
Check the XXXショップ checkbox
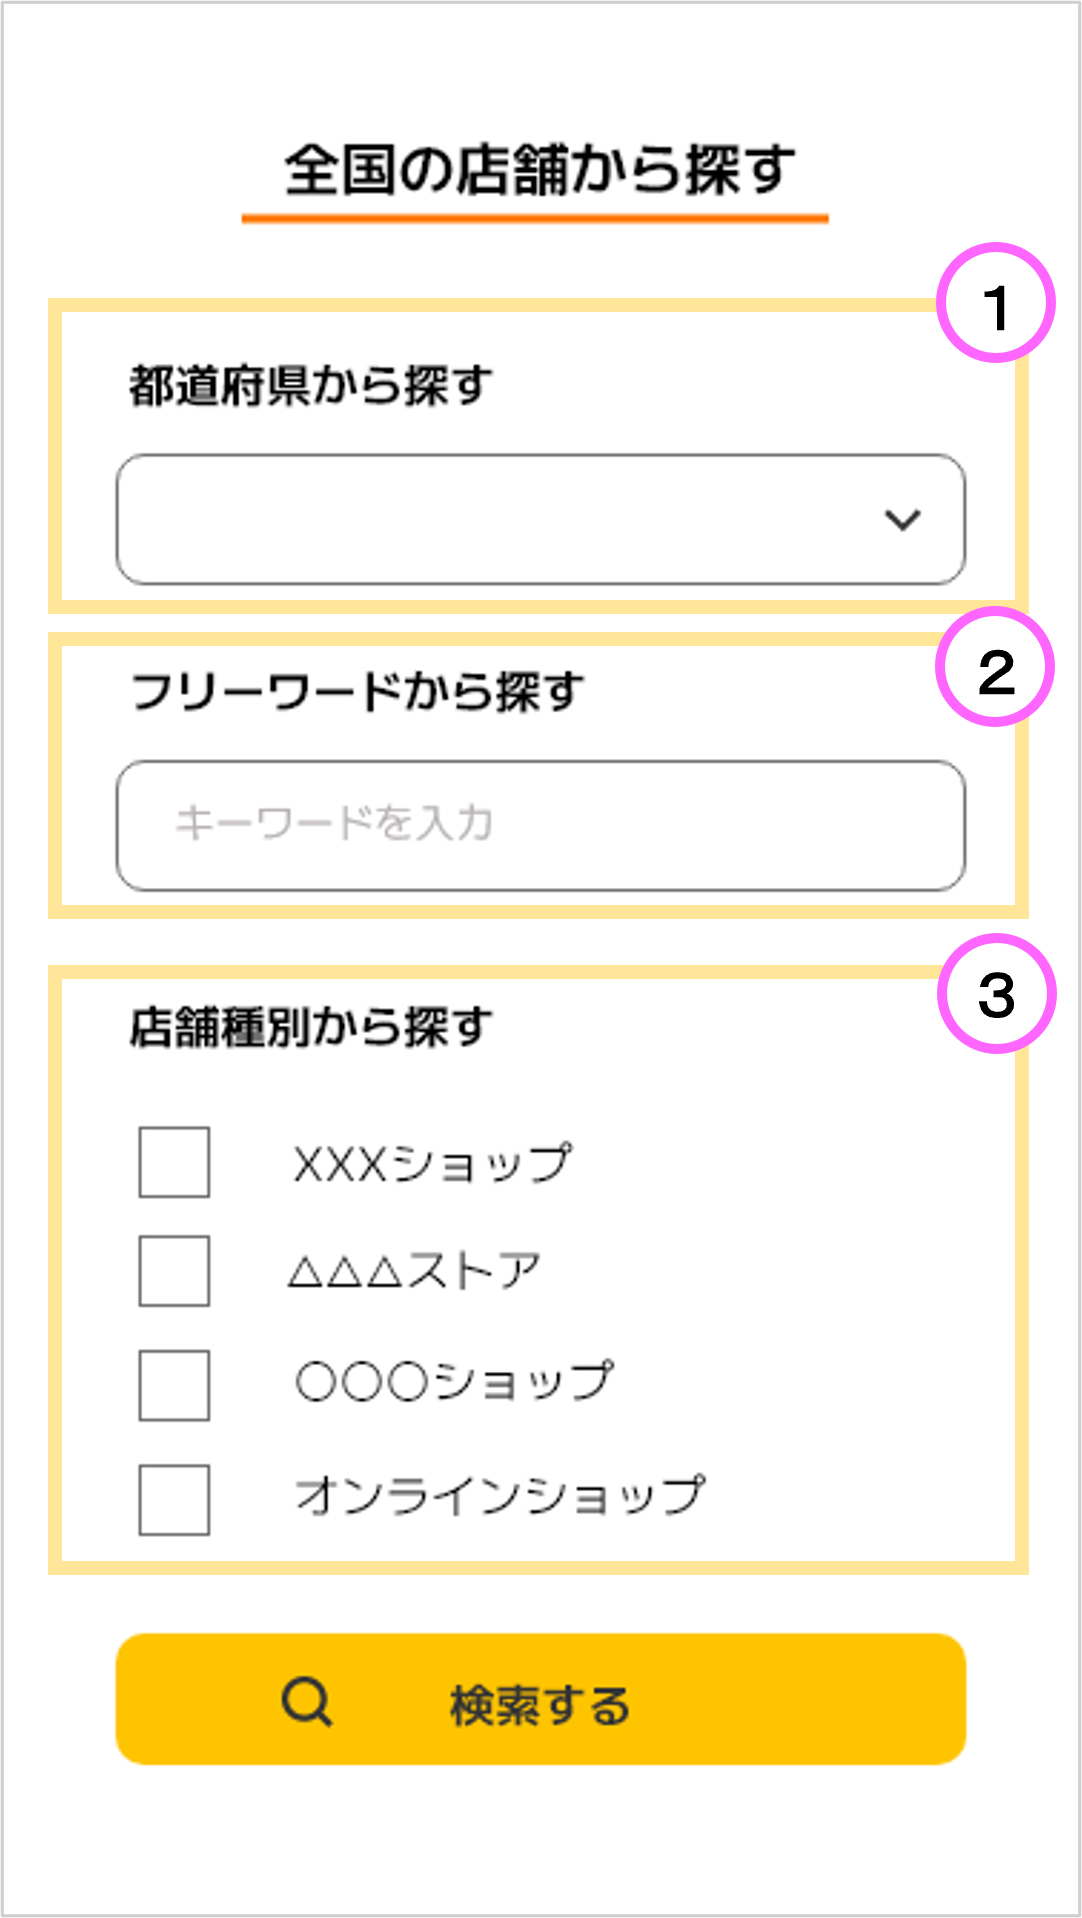pyautogui.click(x=174, y=1162)
